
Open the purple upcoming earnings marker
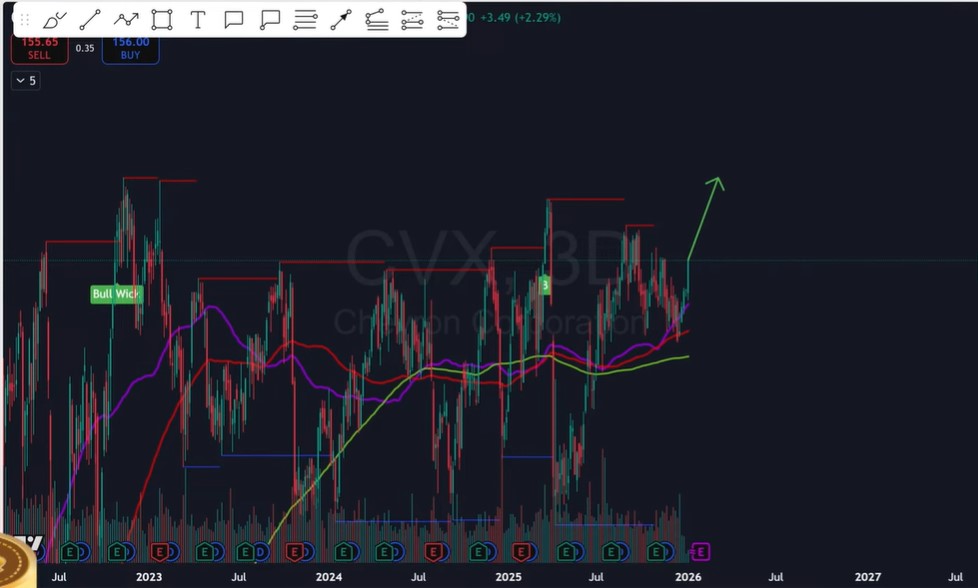700,551
